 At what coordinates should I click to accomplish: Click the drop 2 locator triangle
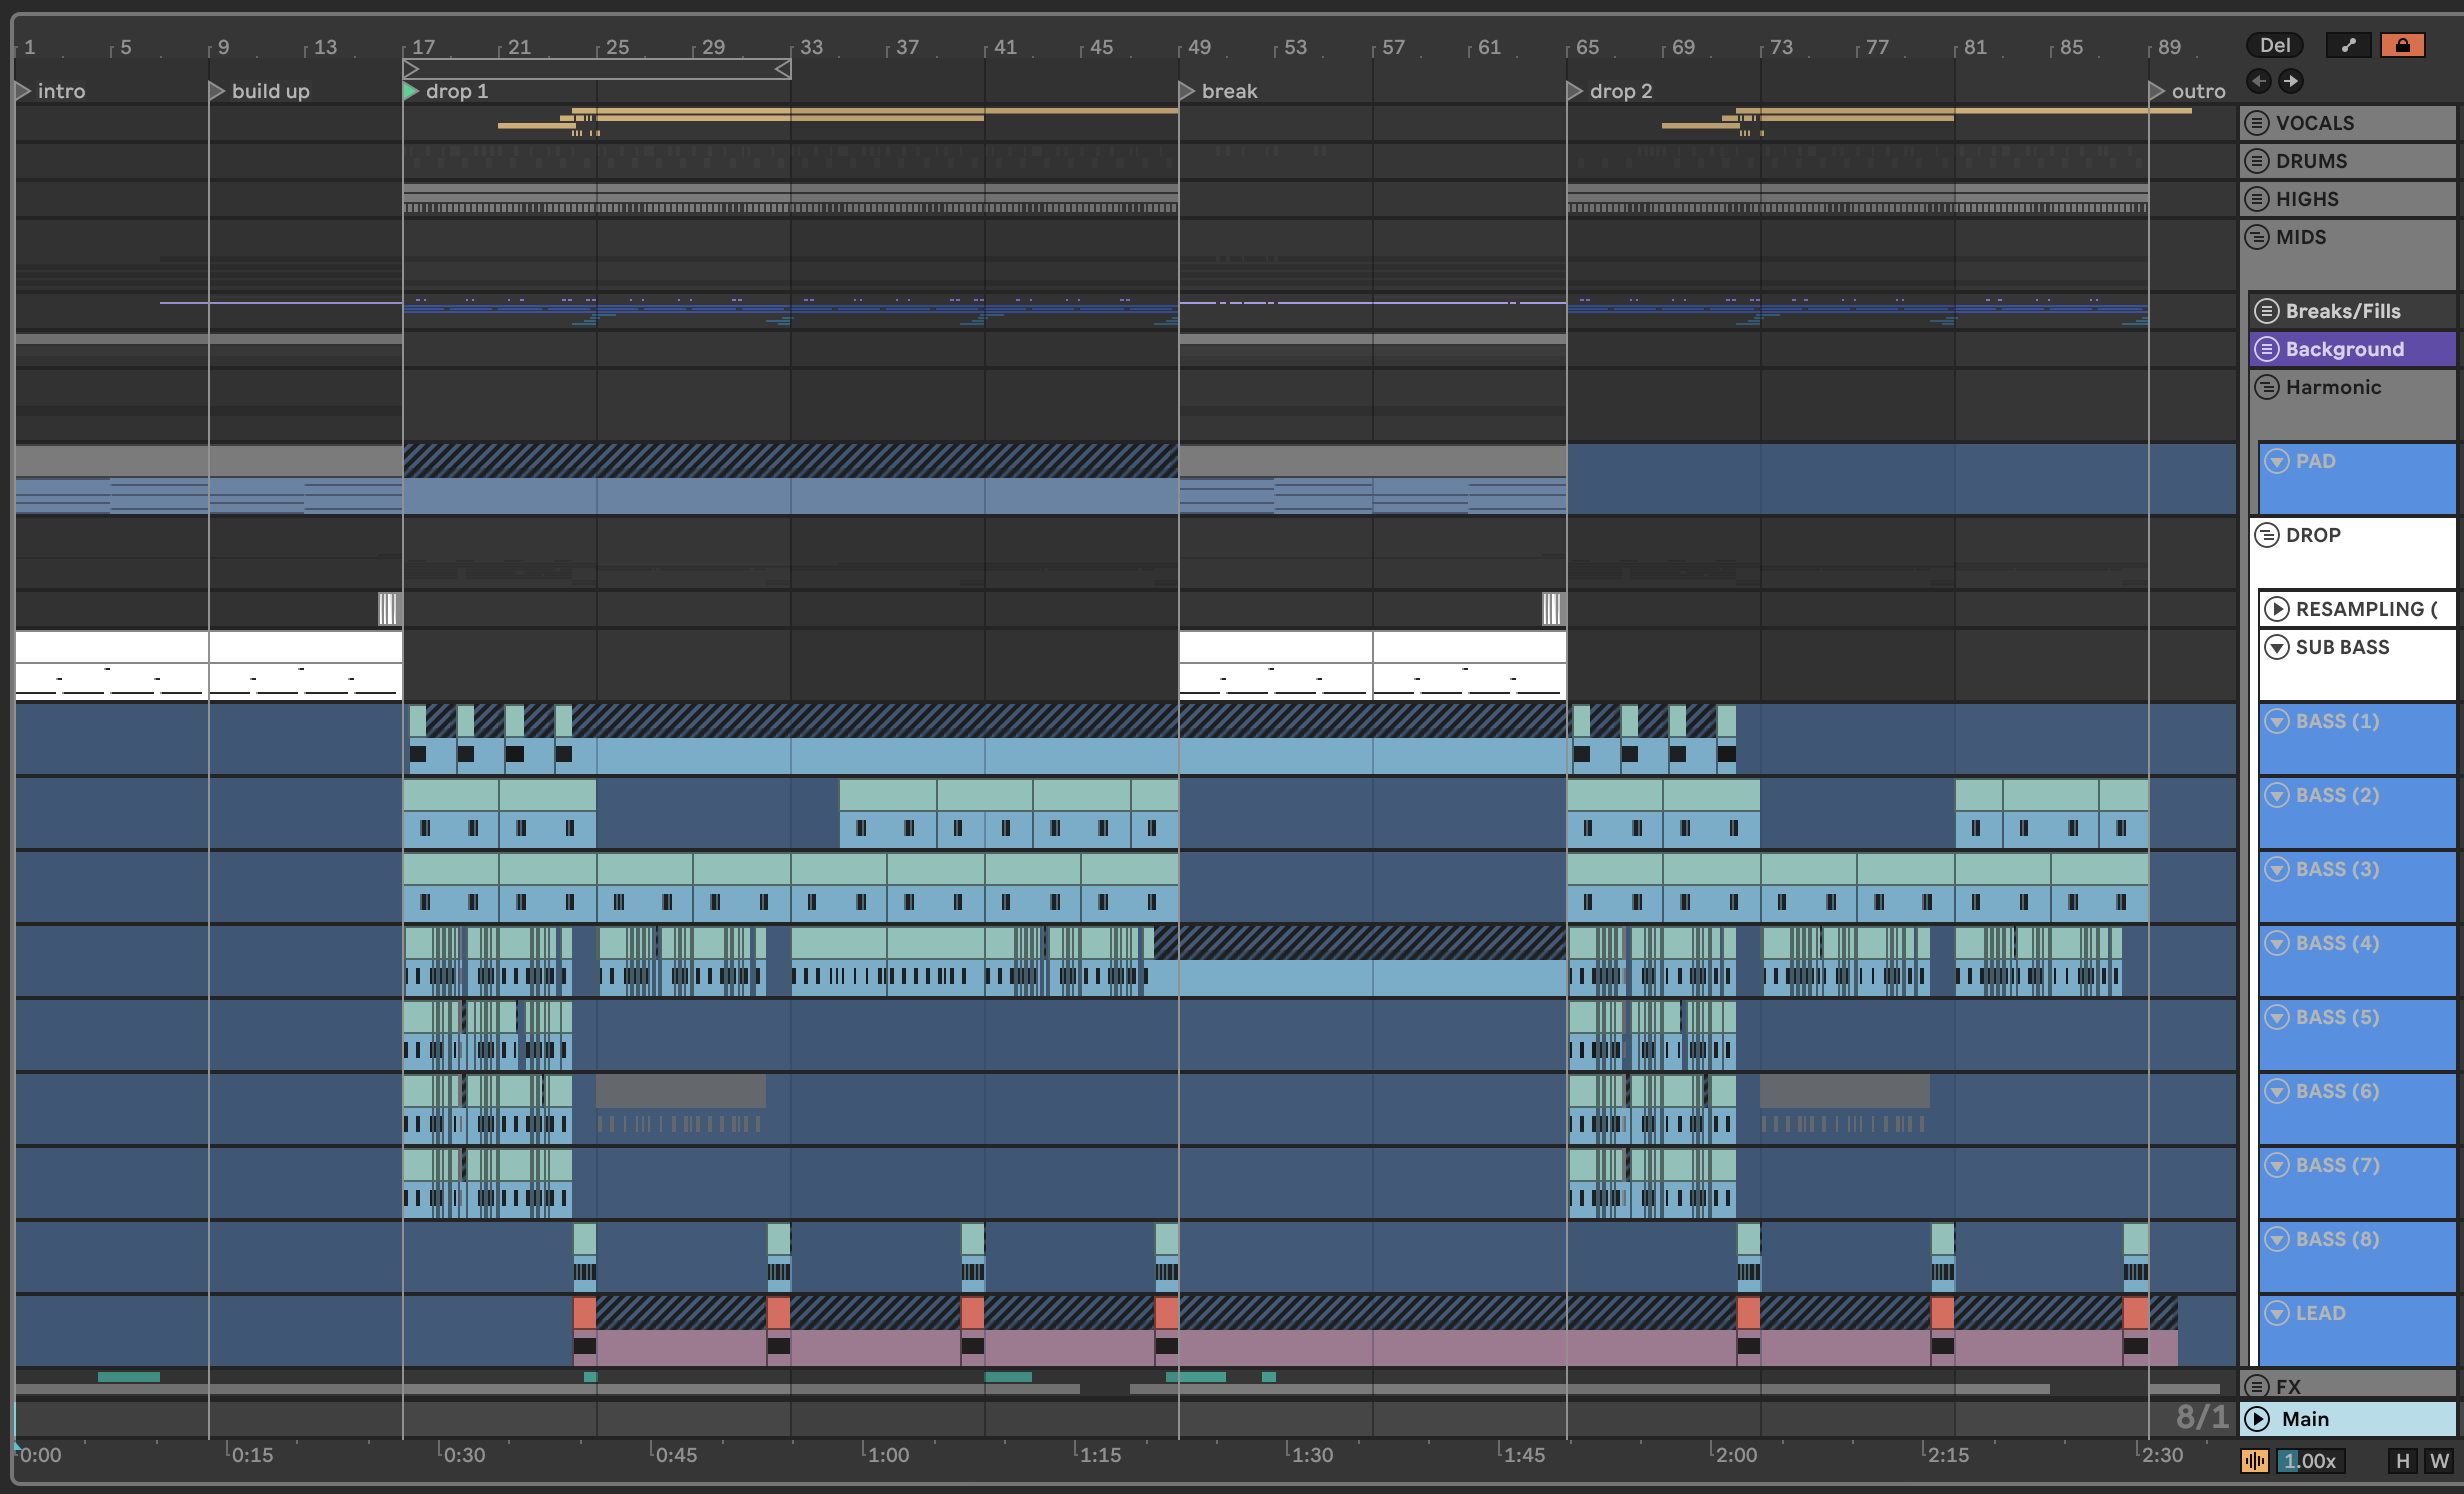coord(1574,91)
